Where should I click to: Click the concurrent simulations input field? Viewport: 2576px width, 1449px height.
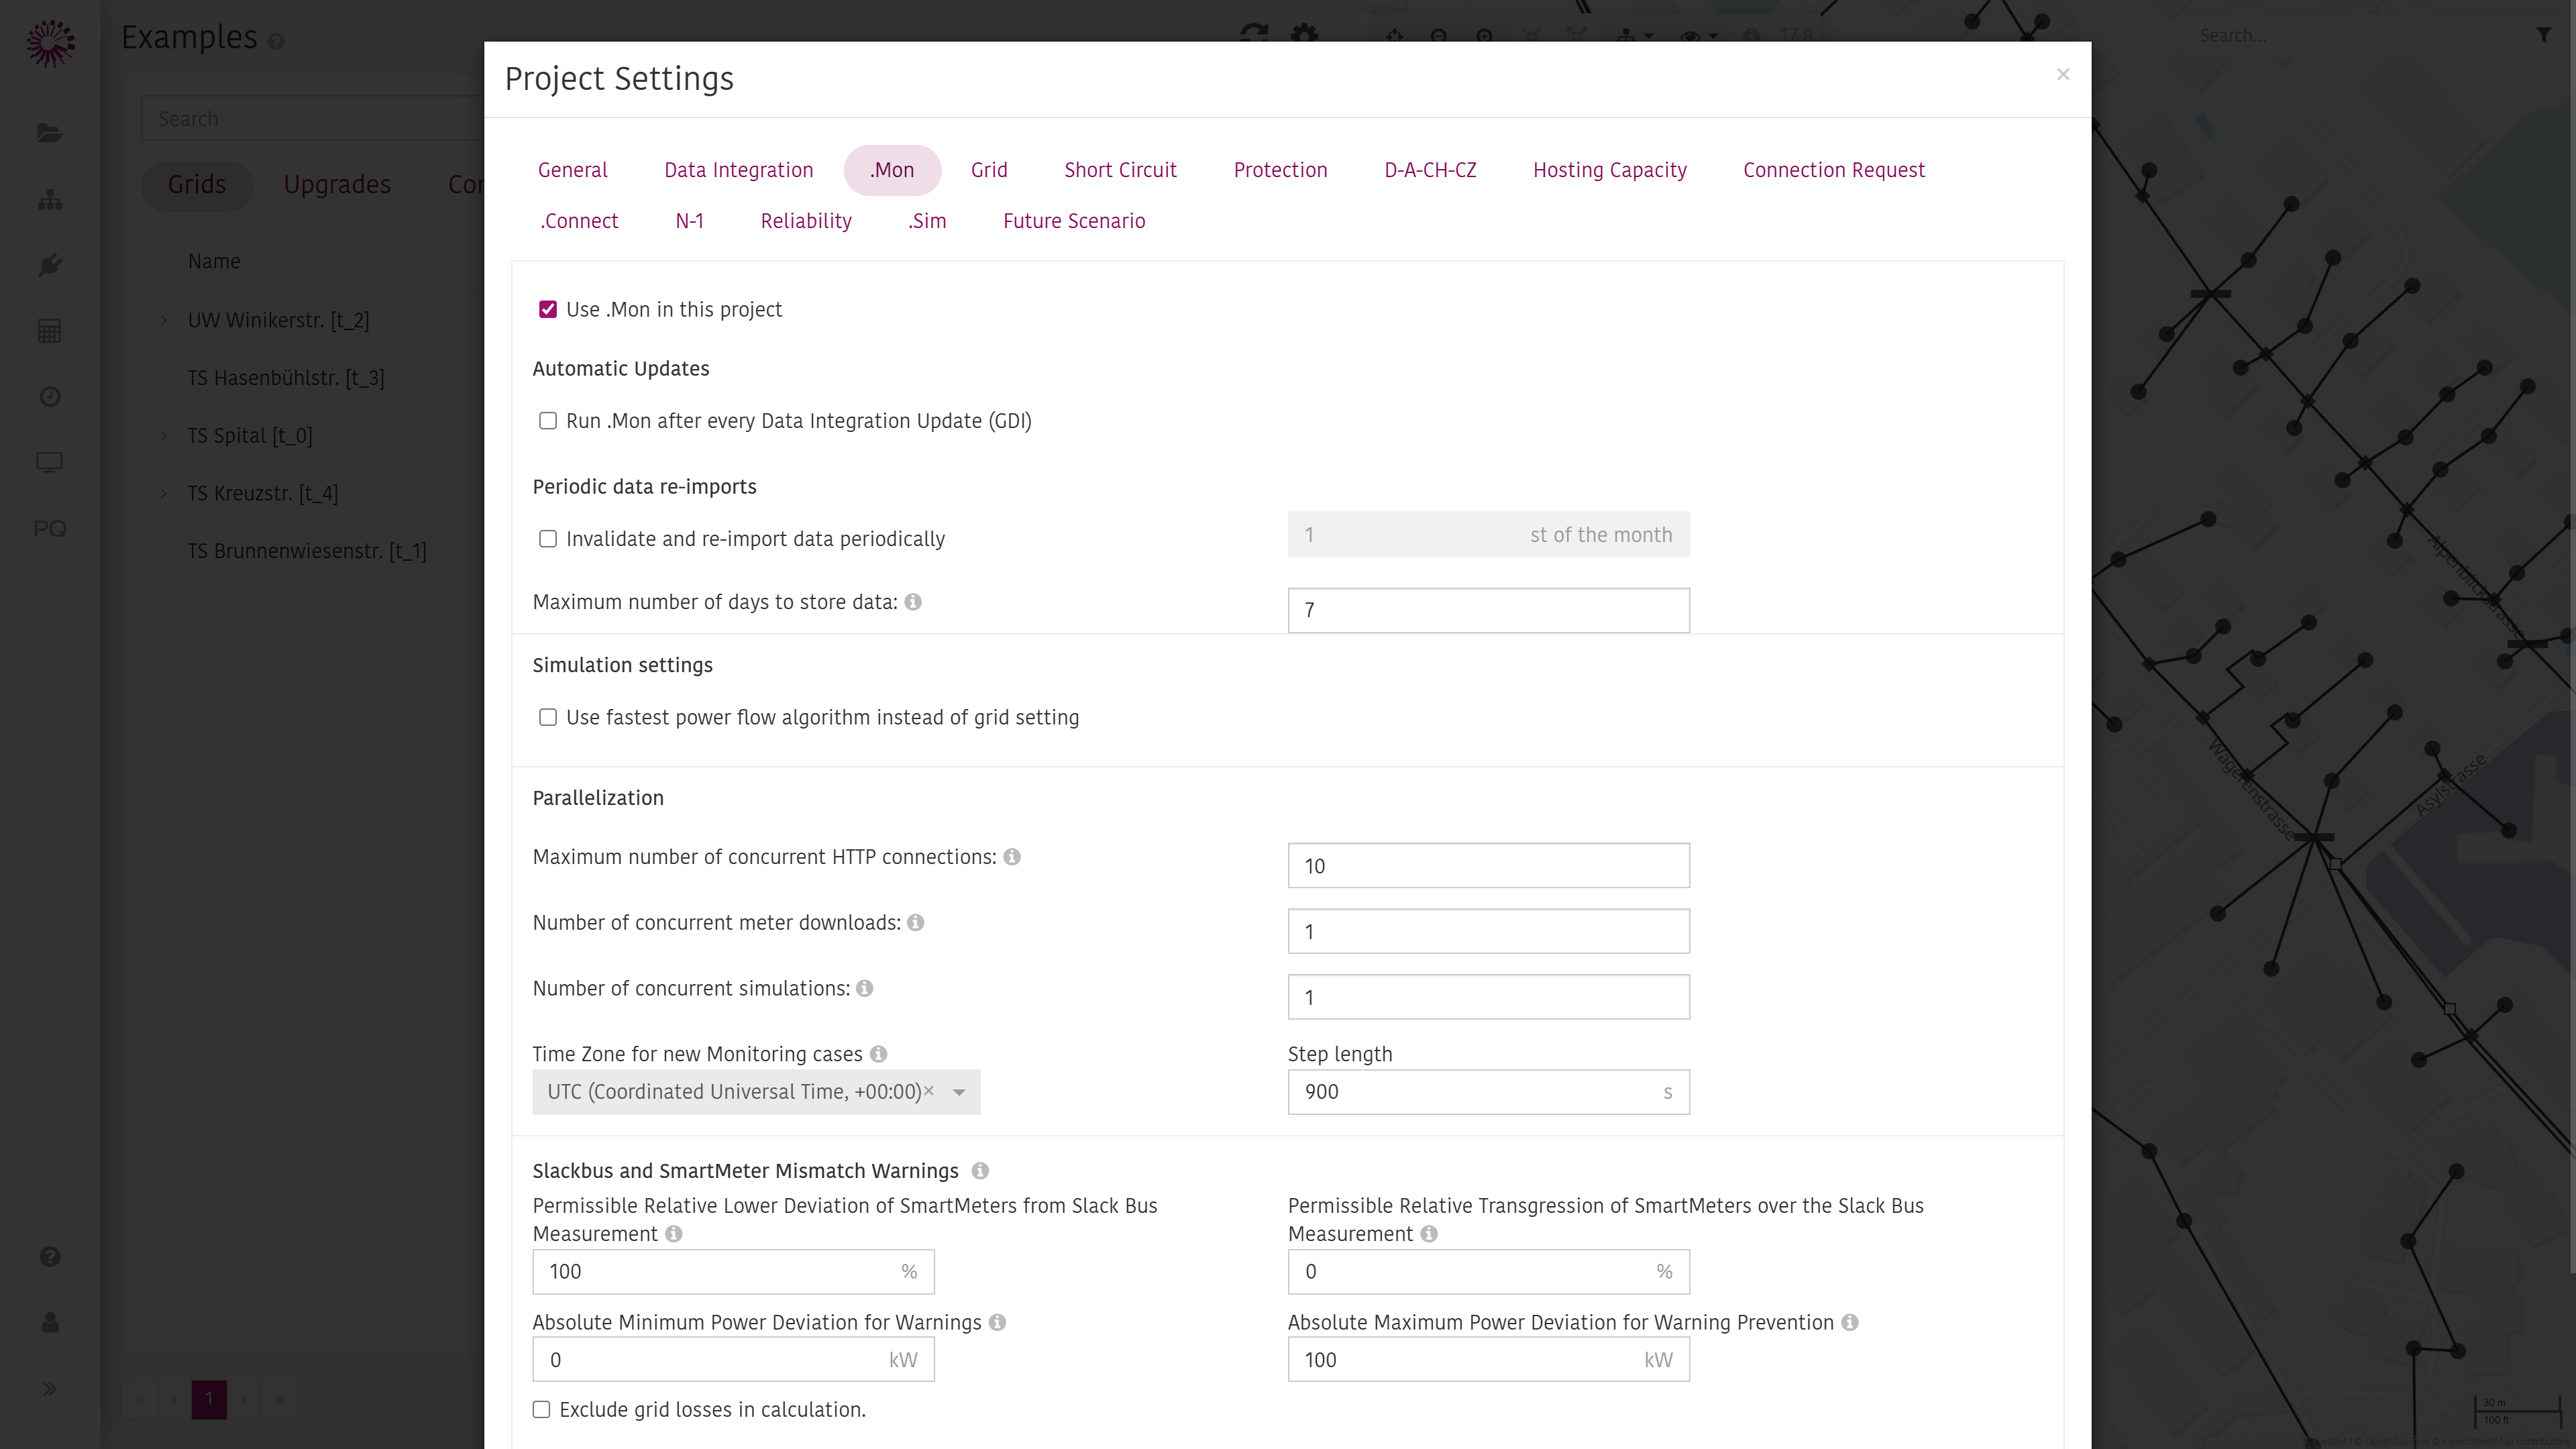[x=1488, y=998]
